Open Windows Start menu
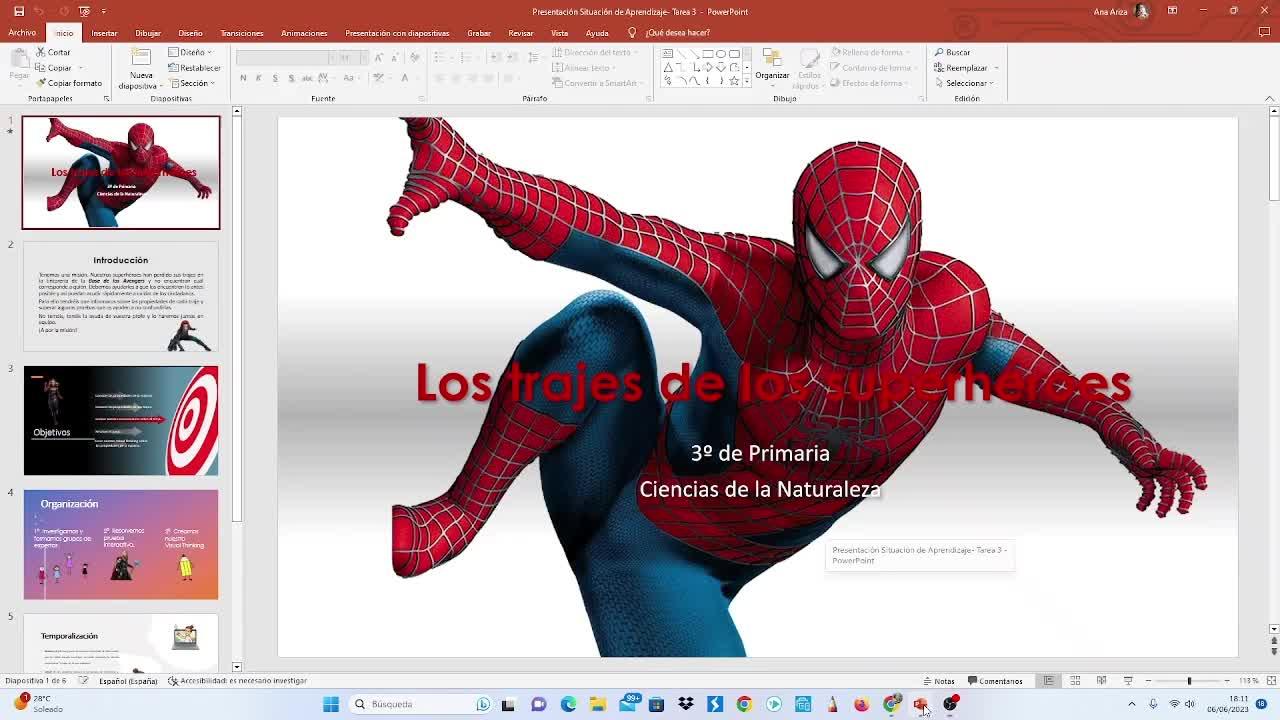1280x720 pixels. [x=331, y=704]
